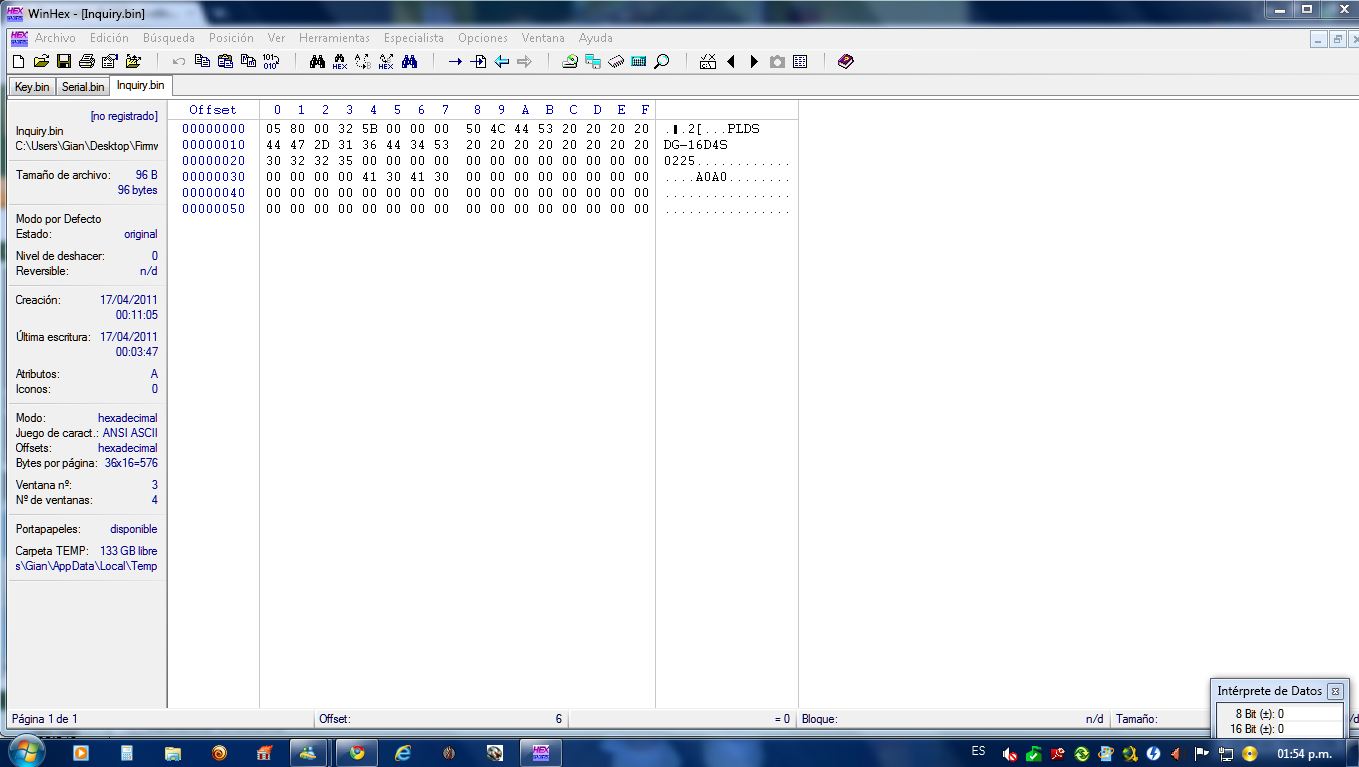
Task: Click the Offset column header
Action: pos(213,109)
